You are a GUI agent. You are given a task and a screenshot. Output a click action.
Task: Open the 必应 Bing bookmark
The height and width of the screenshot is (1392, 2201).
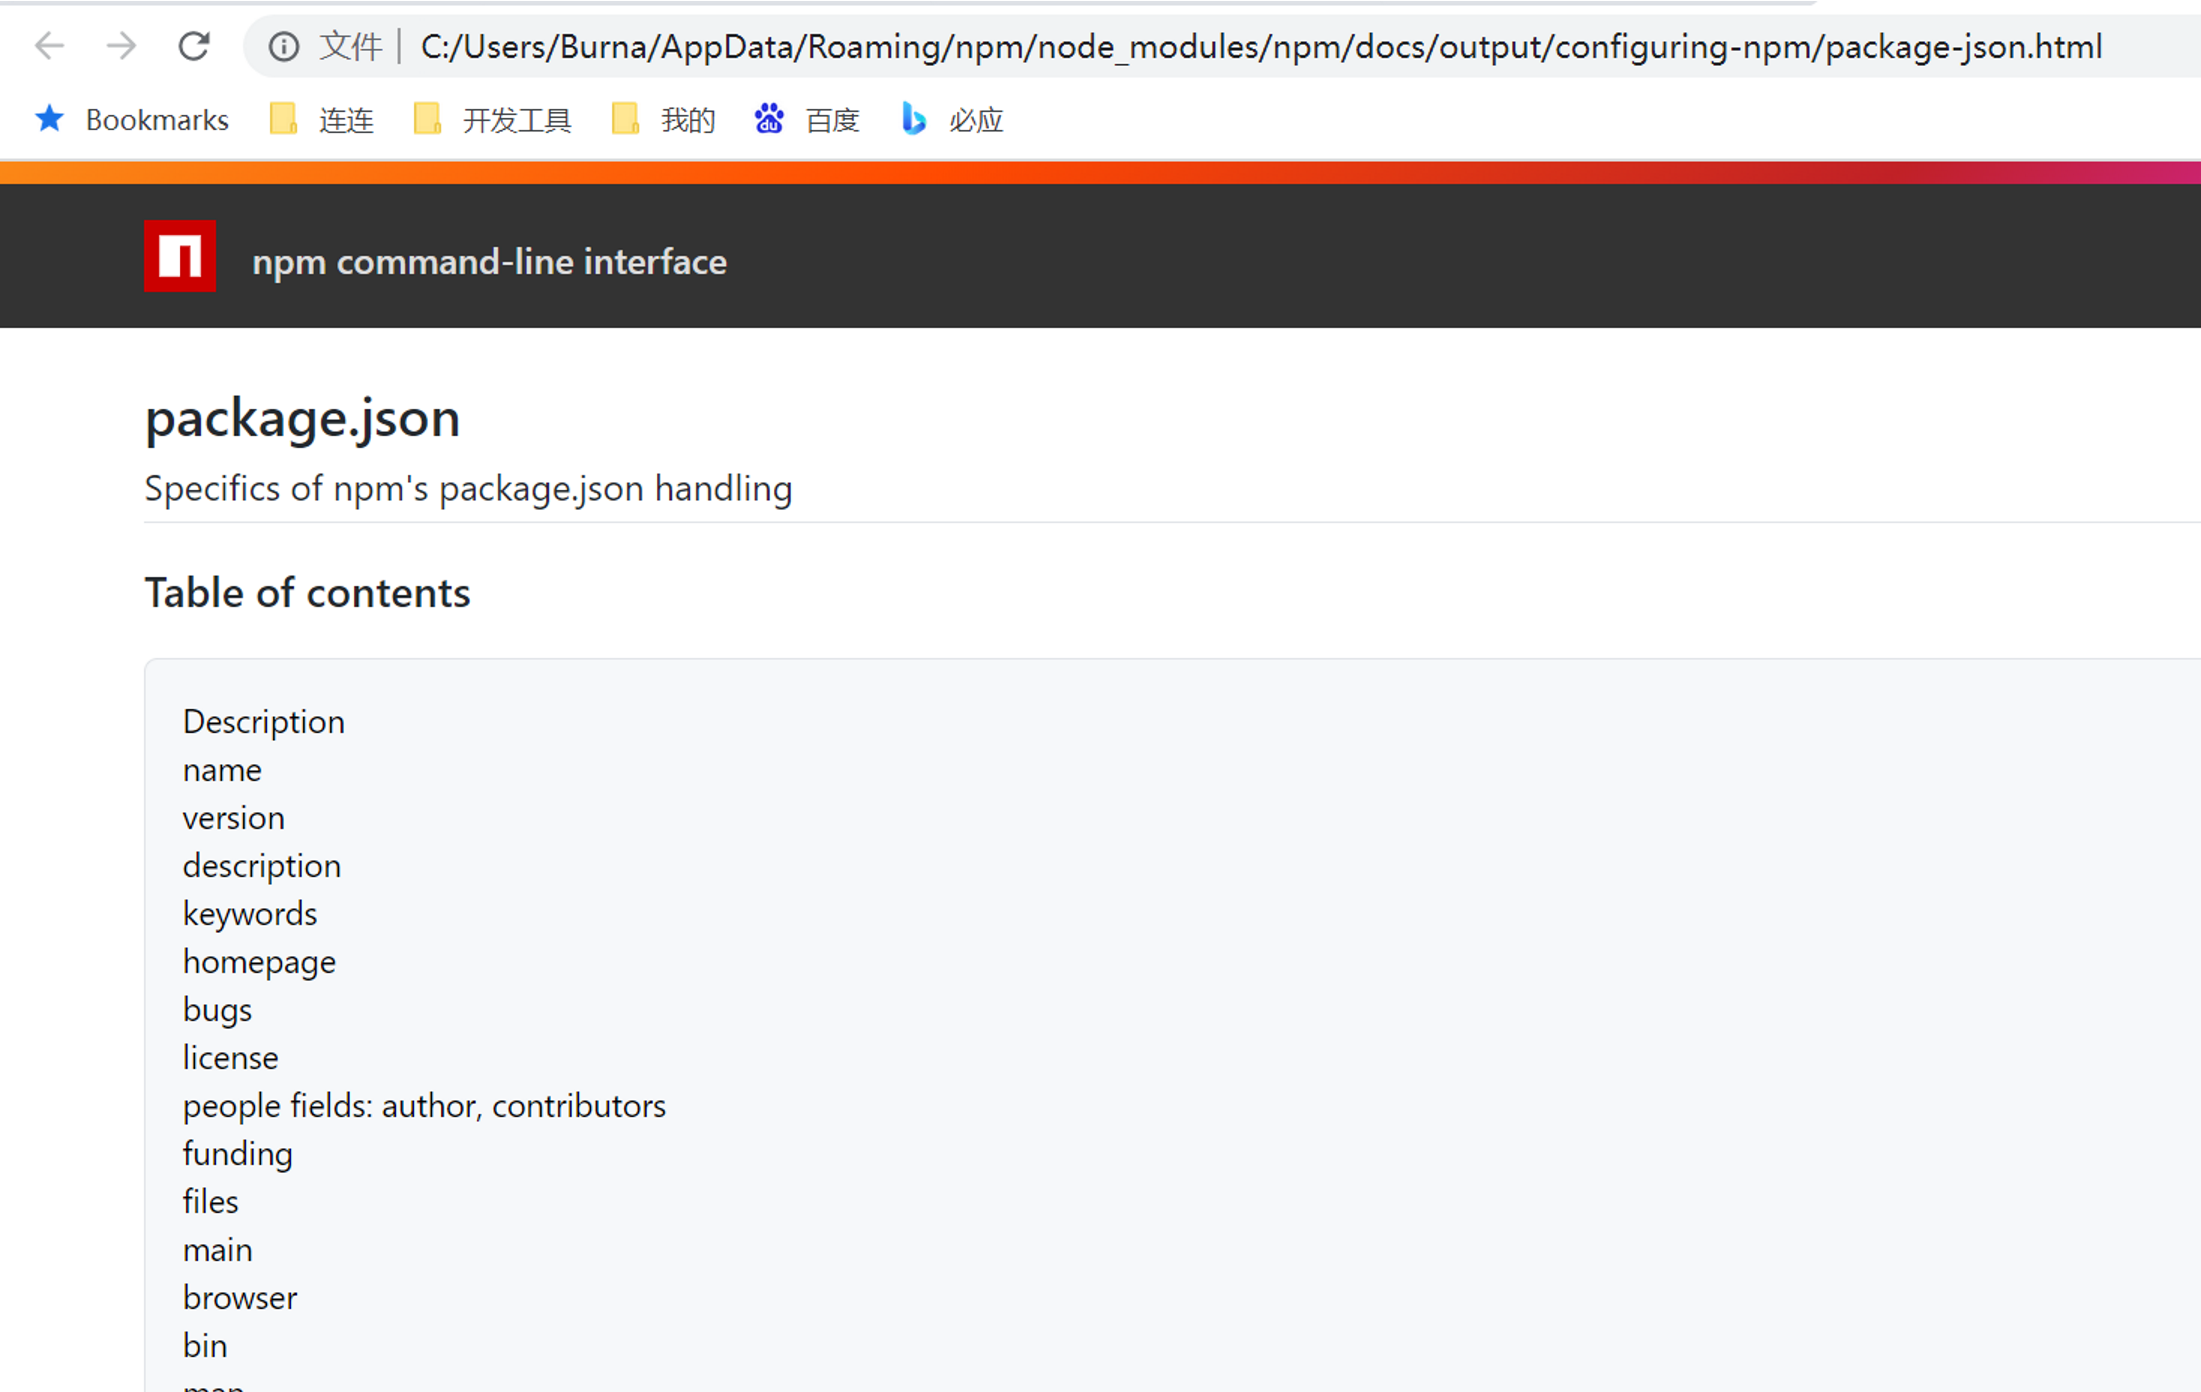[951, 120]
